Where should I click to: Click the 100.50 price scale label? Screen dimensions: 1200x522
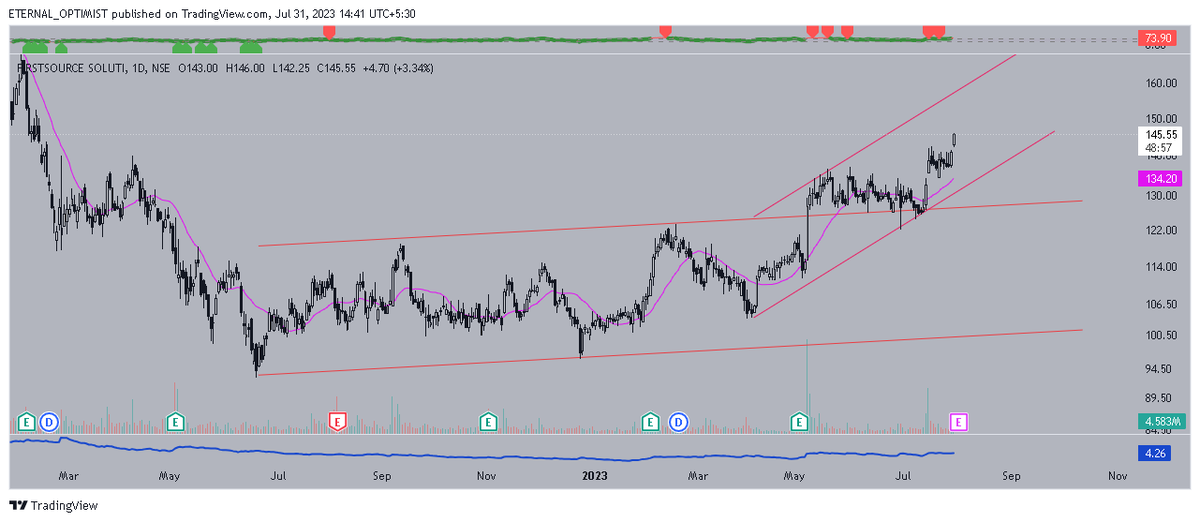[x=1160, y=335]
